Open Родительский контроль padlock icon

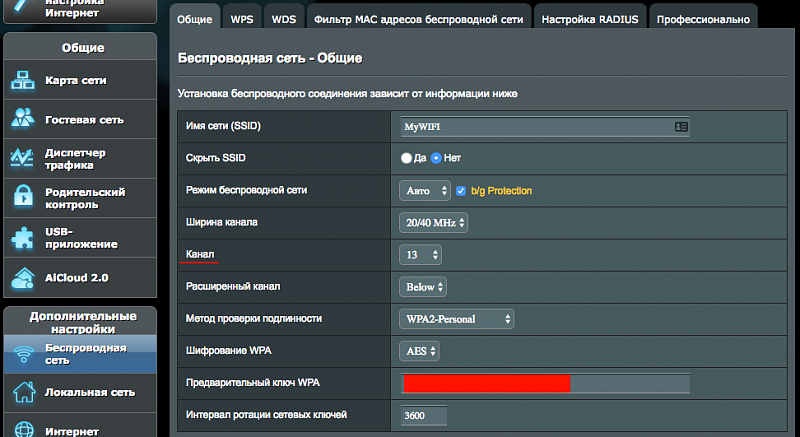coord(24,197)
